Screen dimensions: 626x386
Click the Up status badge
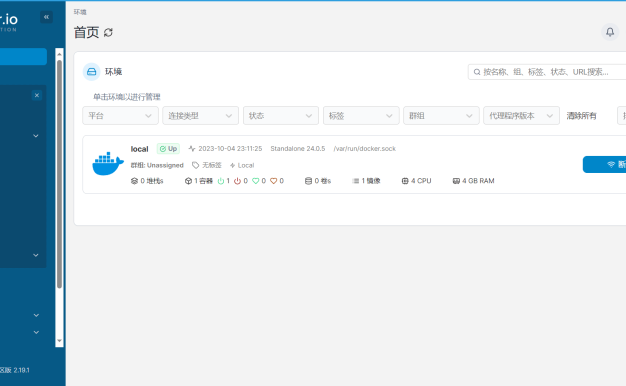[x=168, y=148]
